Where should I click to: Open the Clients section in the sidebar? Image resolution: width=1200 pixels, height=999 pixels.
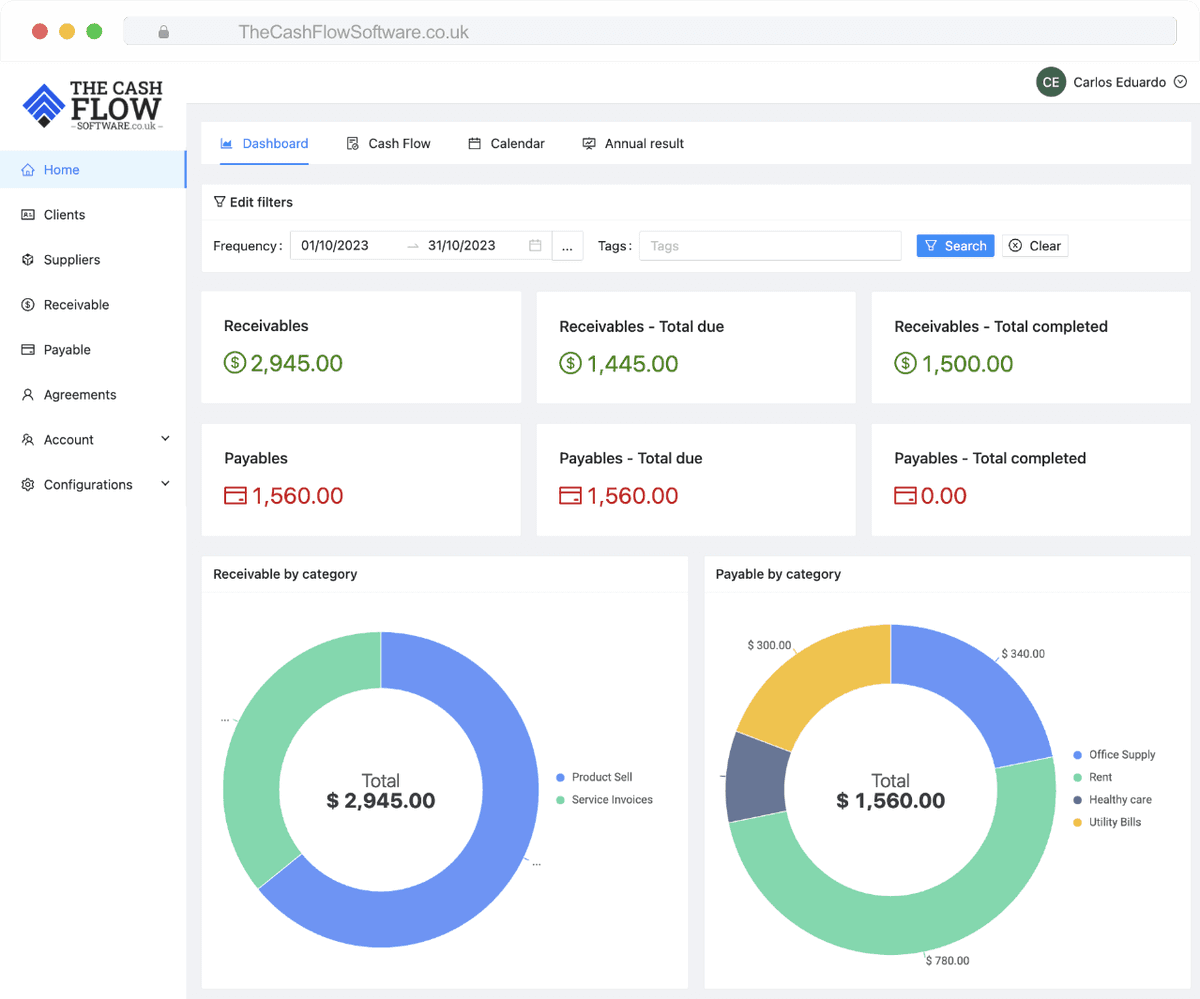tap(66, 214)
